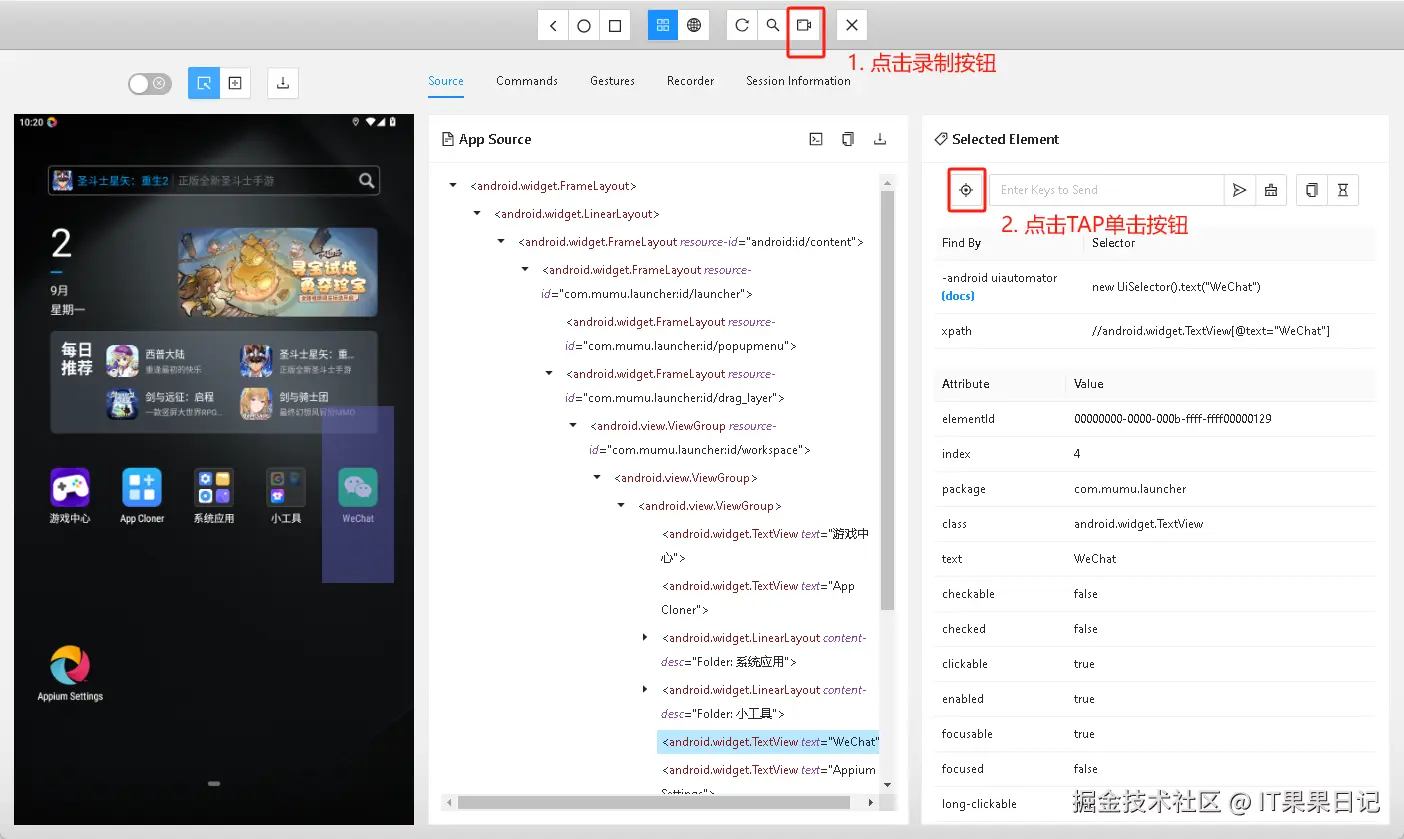Viewport: 1404px width, 839px height.
Task: Click the App Source horizontal scrollbar
Action: [x=654, y=802]
